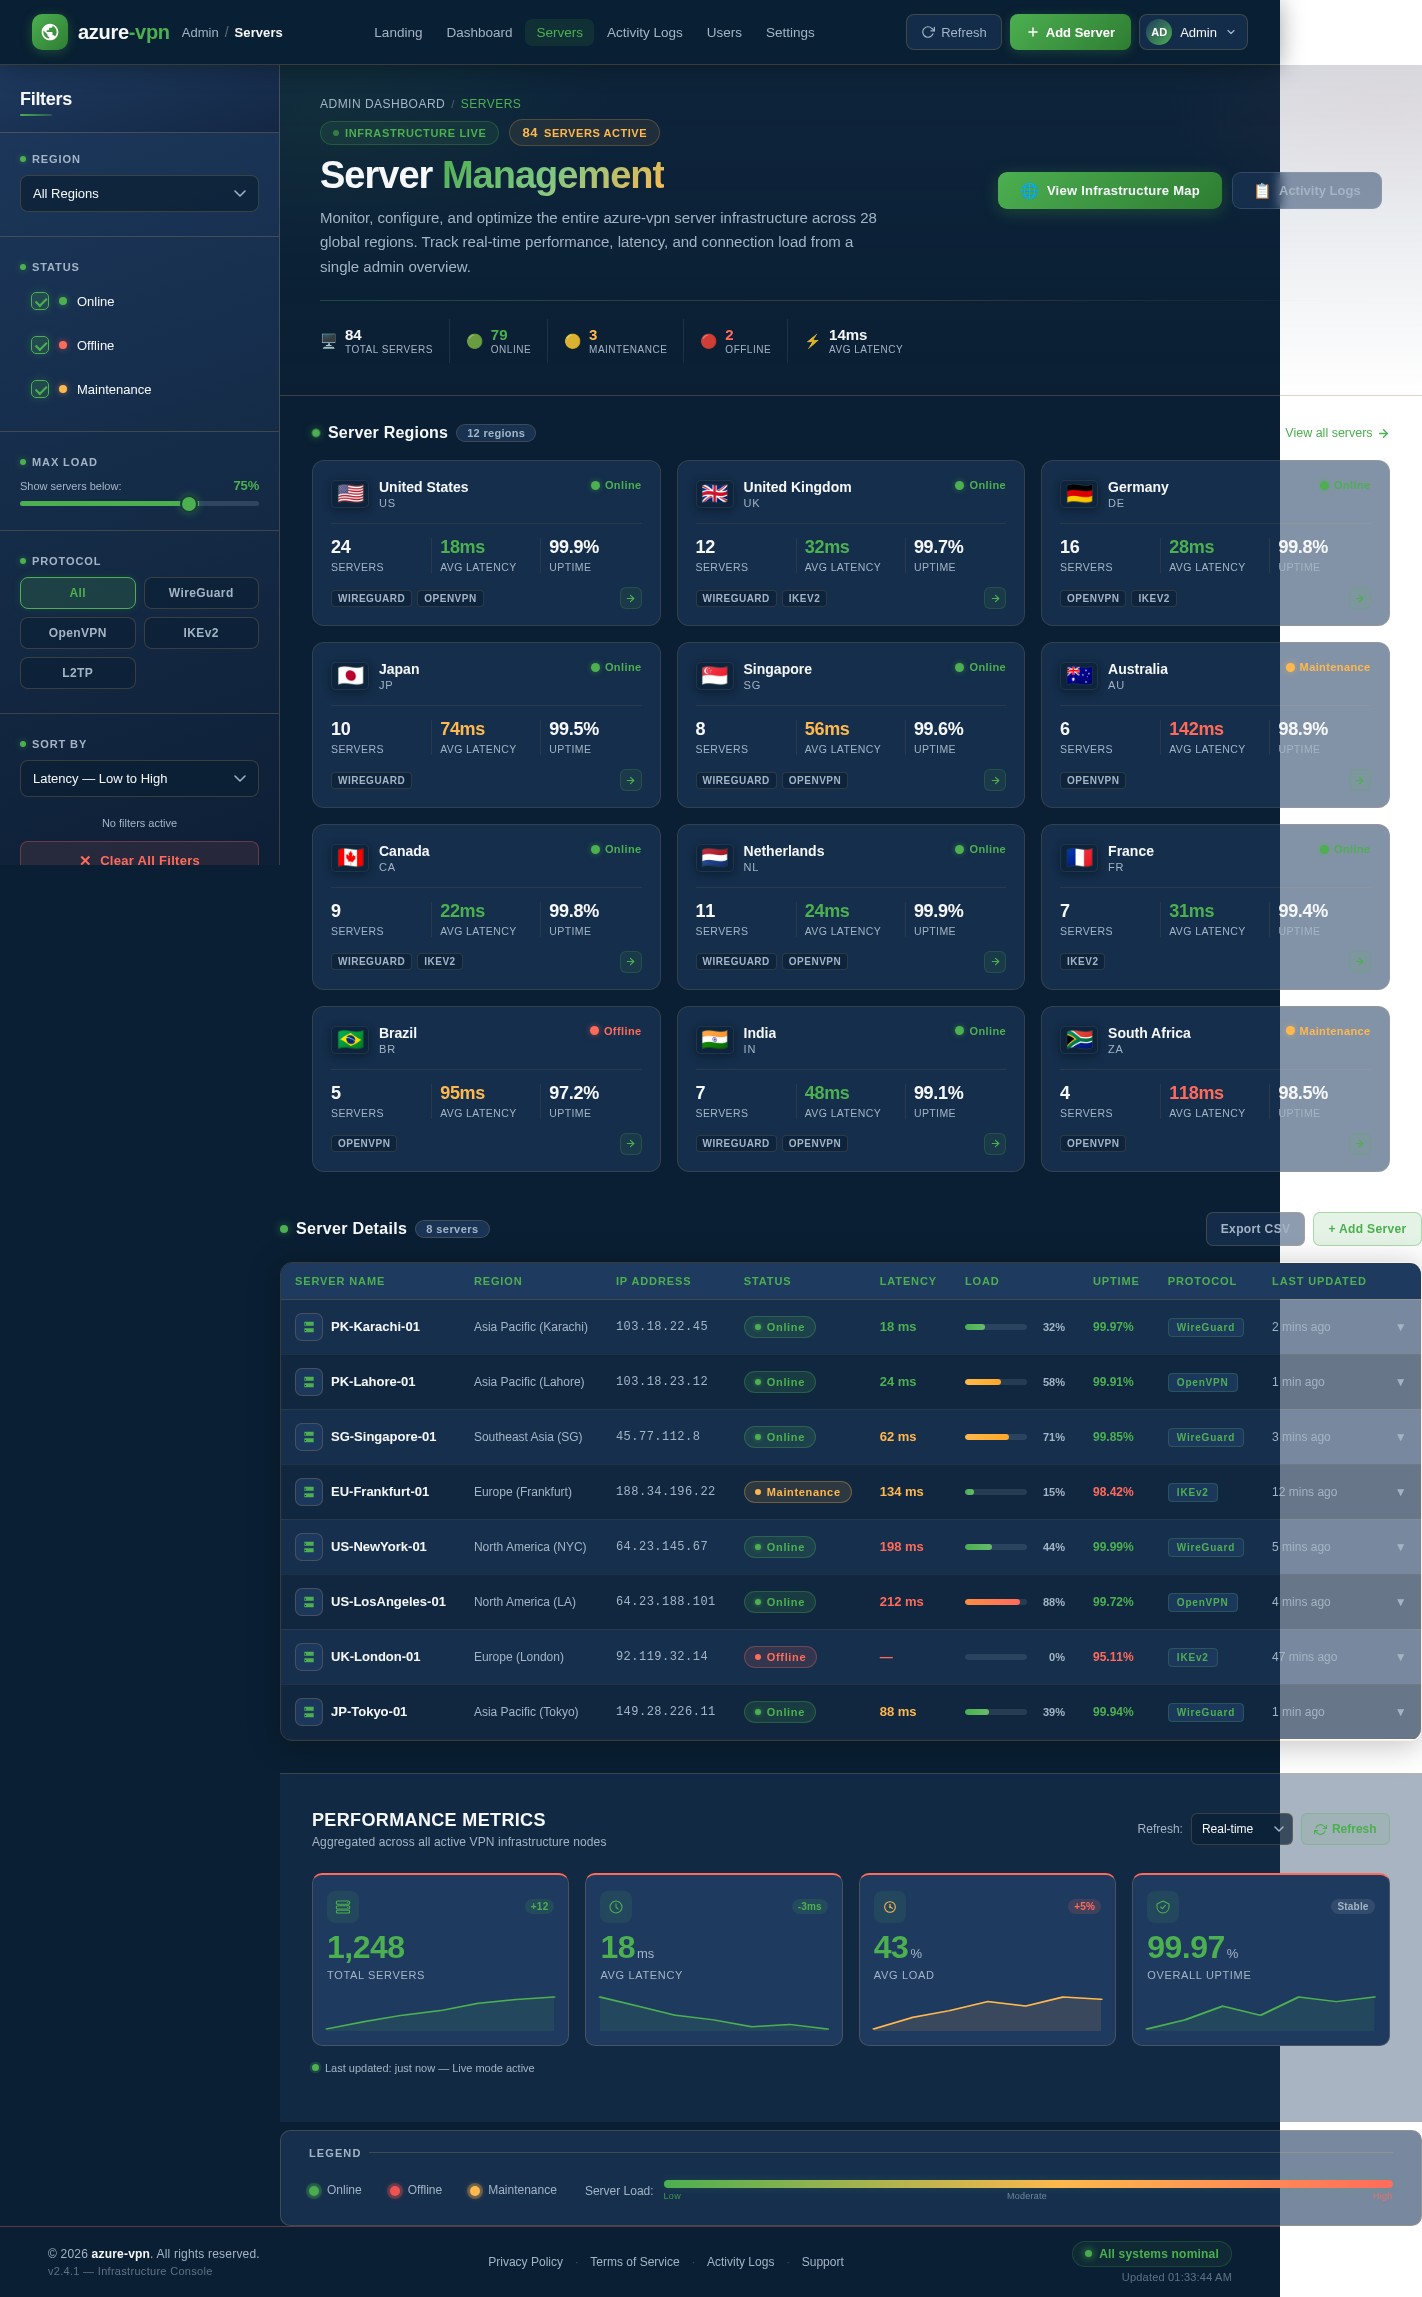This screenshot has height=2297, width=1422.
Task: Expand PK-Karachi-01 row details arrow
Action: tap(1400, 1327)
